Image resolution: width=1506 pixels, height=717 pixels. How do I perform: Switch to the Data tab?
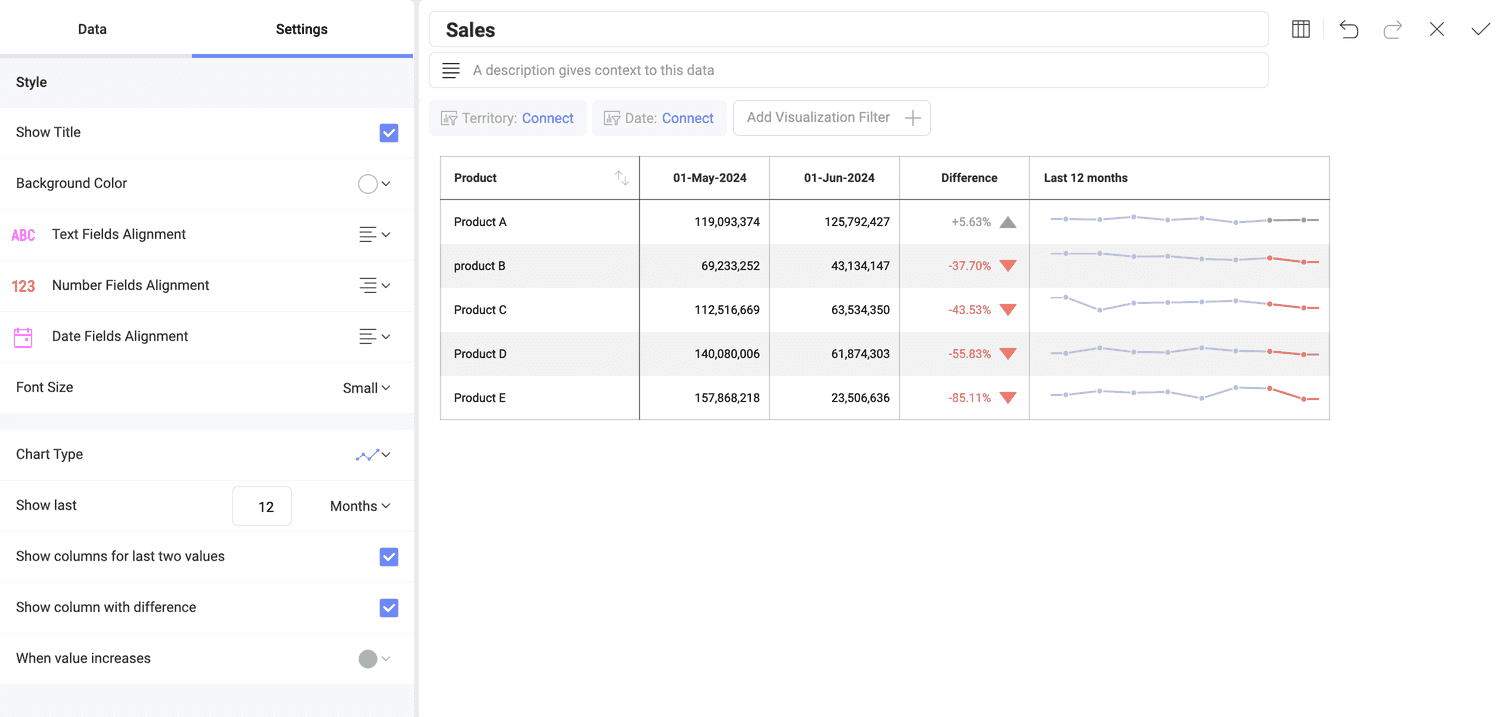pos(92,29)
